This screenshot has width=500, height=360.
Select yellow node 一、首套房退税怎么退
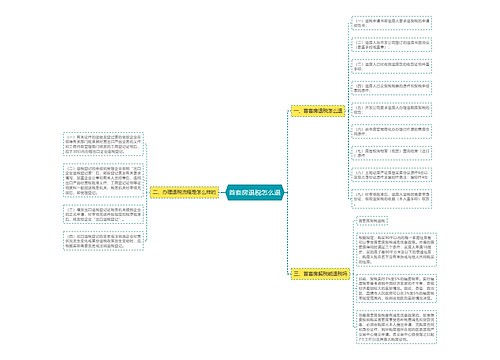pos(318,111)
